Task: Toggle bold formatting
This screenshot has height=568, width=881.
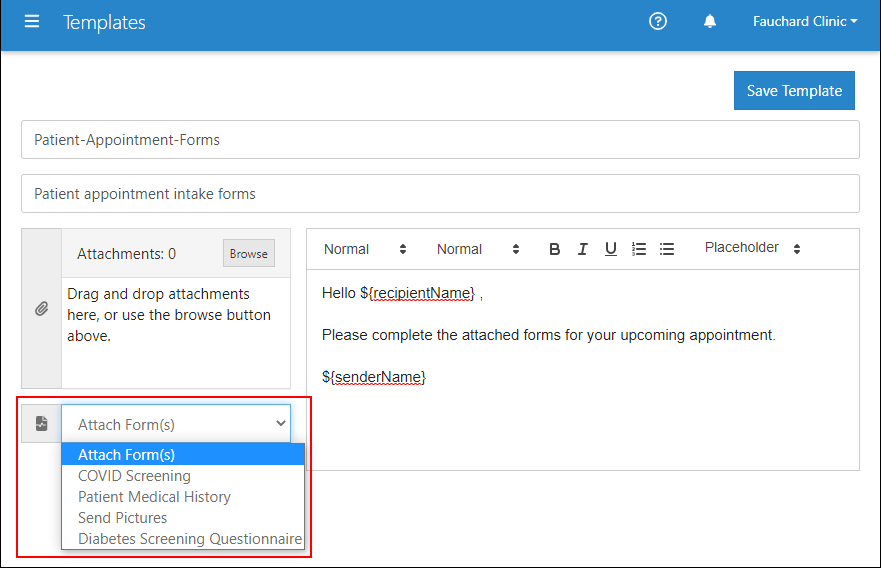Action: [x=554, y=249]
